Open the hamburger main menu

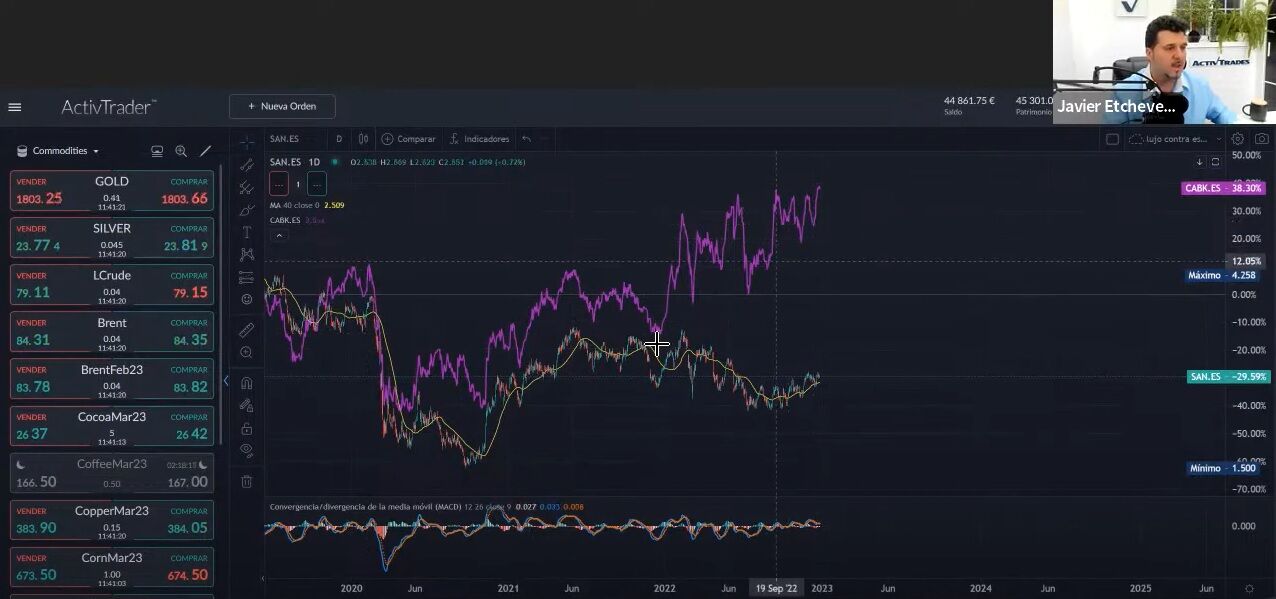pyautogui.click(x=15, y=107)
